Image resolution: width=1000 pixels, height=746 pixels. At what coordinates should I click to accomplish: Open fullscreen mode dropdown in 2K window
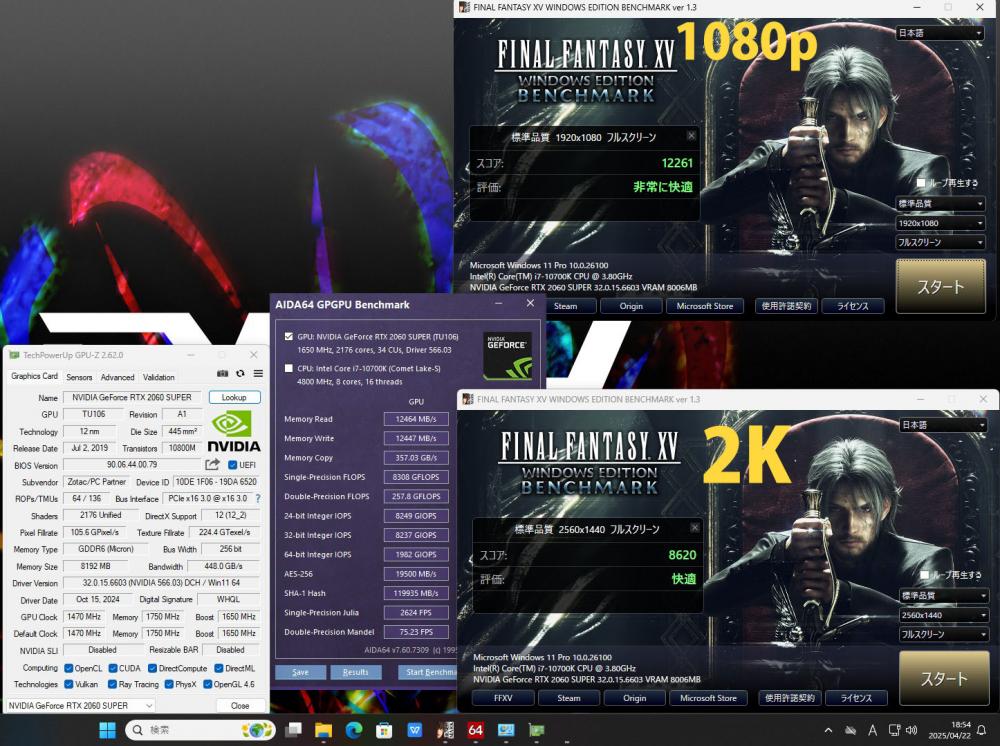[x=944, y=634]
